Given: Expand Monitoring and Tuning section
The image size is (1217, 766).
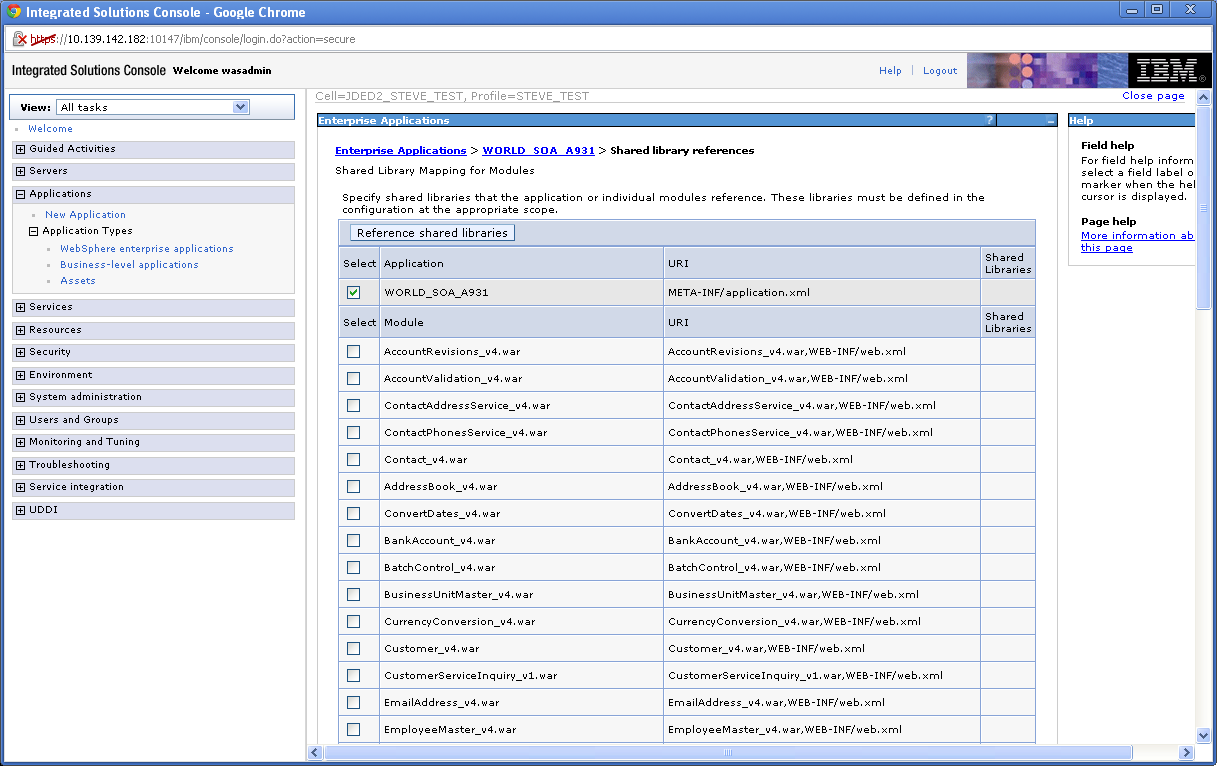Looking at the screenshot, I should click(20, 442).
